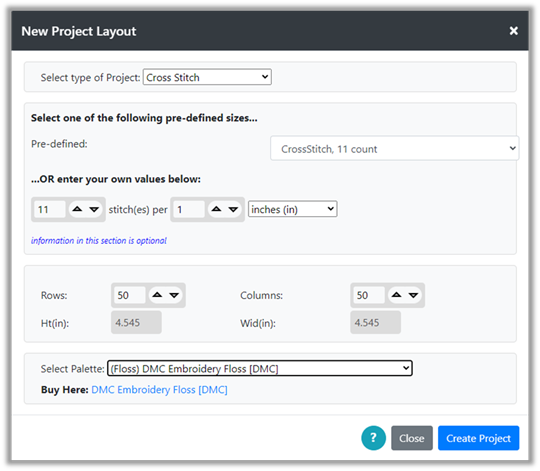Increase stitches count with up arrow
Image resolution: width=540 pixels, height=471 pixels.
point(77,209)
